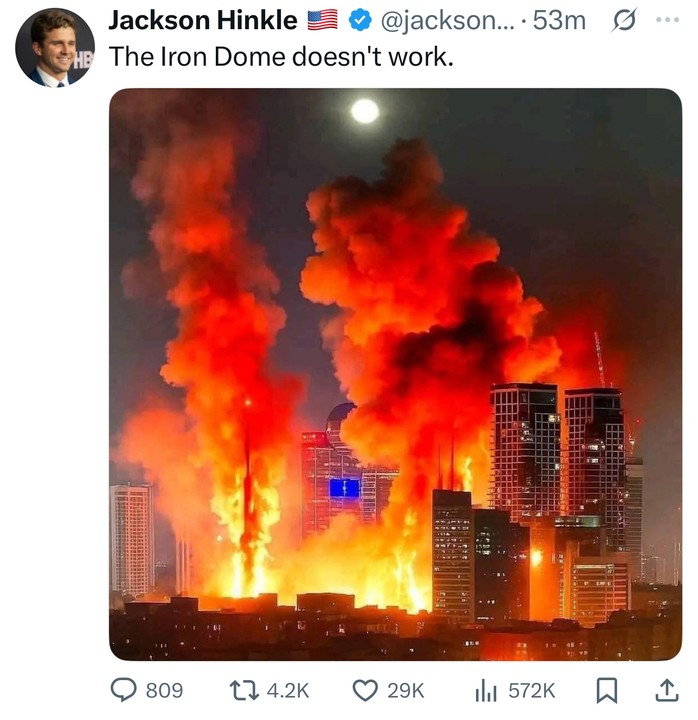Open the Jackson Hinkle display name link
This screenshot has width=698, height=720.
point(202,20)
